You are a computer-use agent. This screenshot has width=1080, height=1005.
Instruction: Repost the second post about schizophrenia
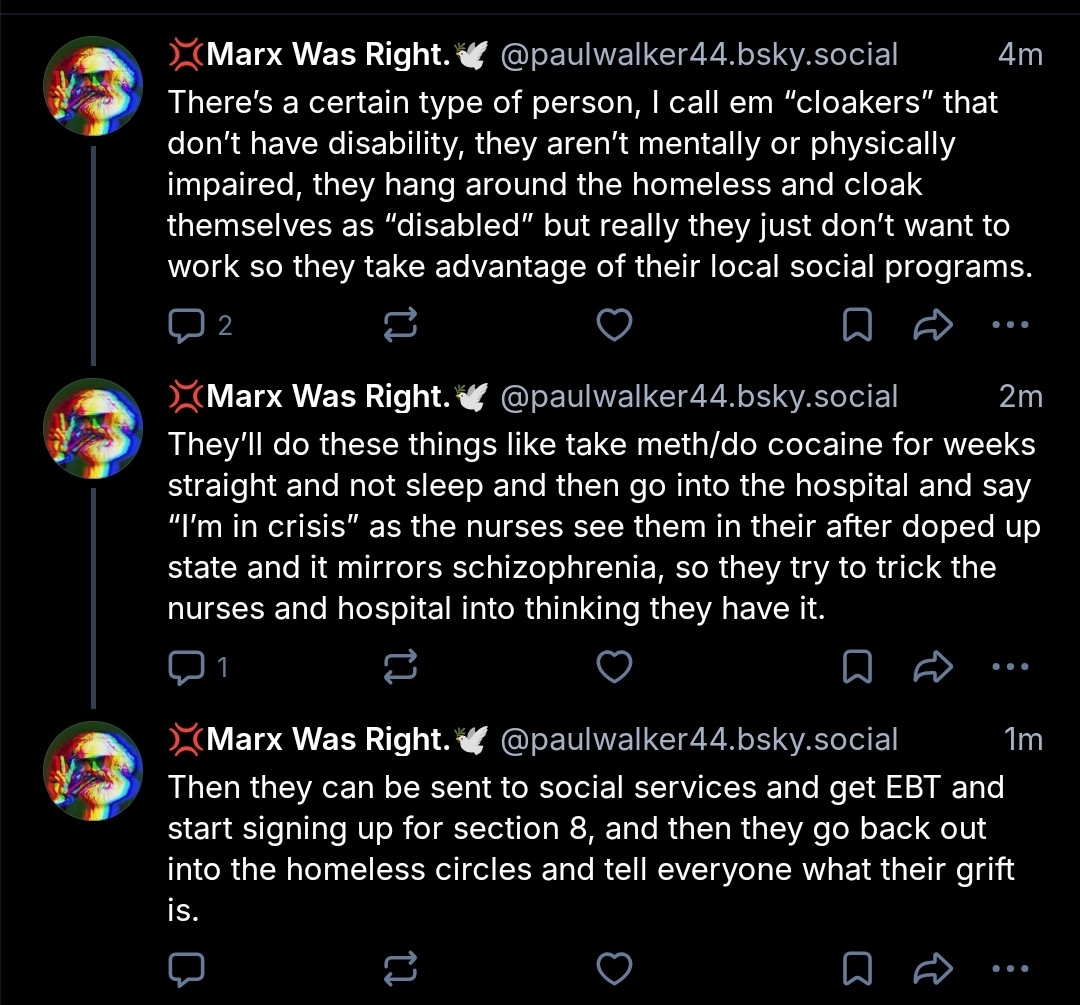[400, 666]
